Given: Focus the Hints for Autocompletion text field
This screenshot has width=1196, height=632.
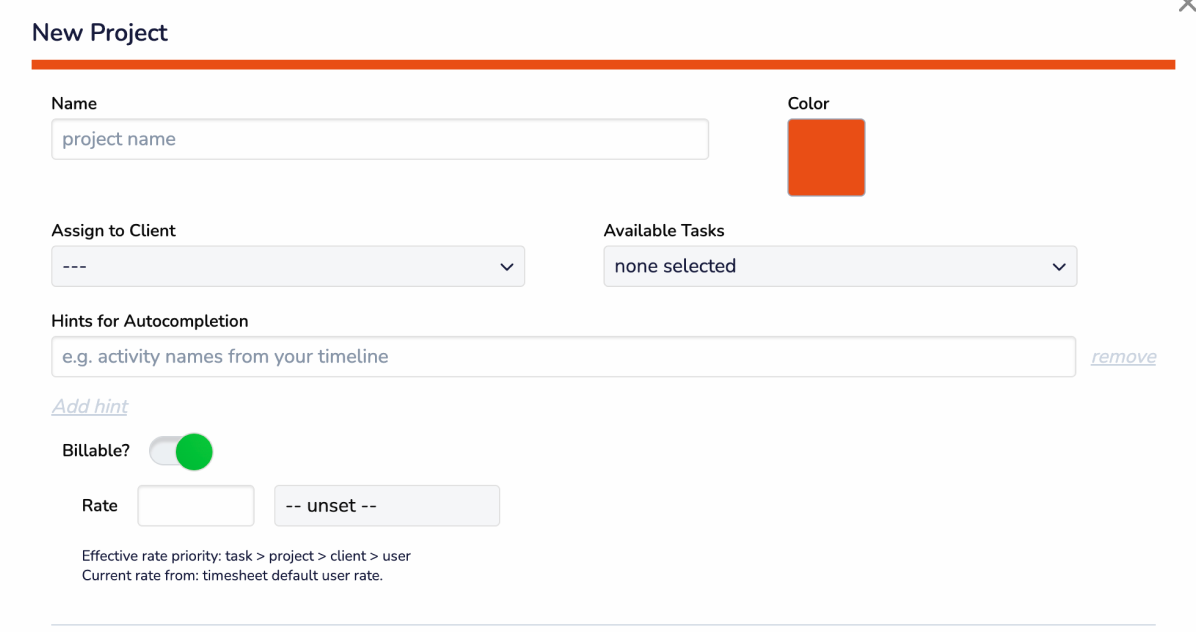Looking at the screenshot, I should 563,357.
